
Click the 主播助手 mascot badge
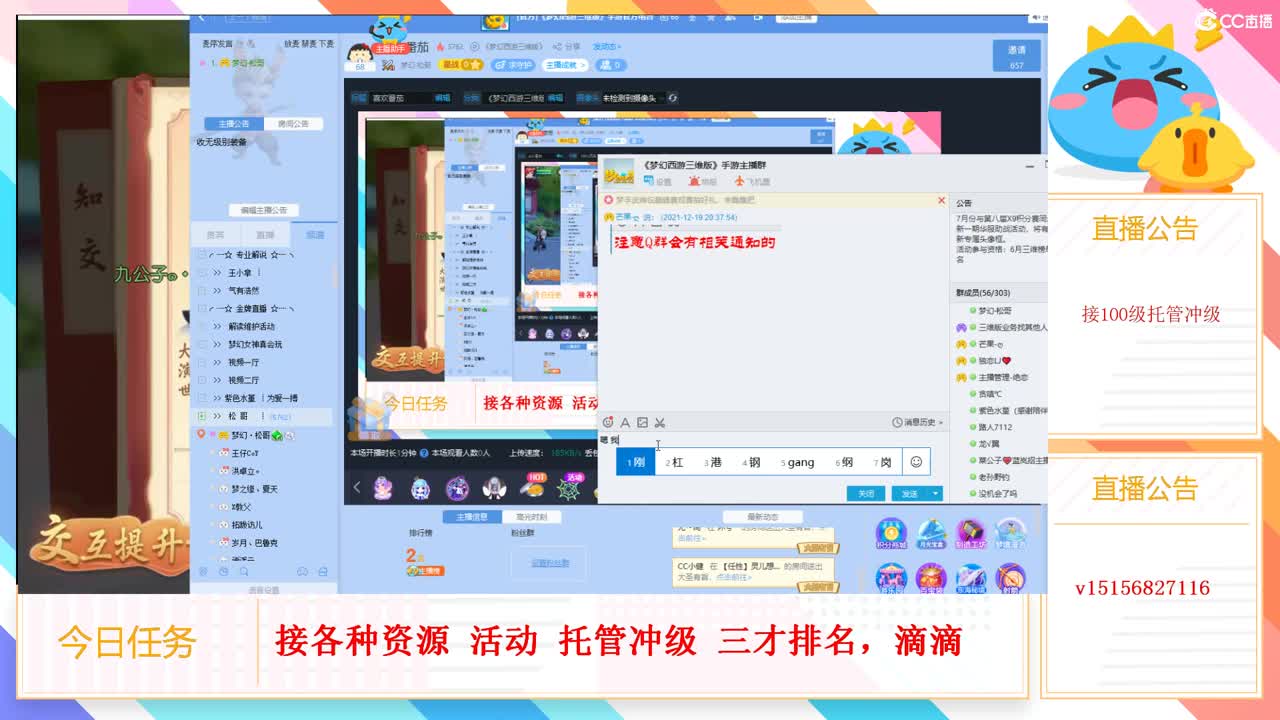point(390,48)
